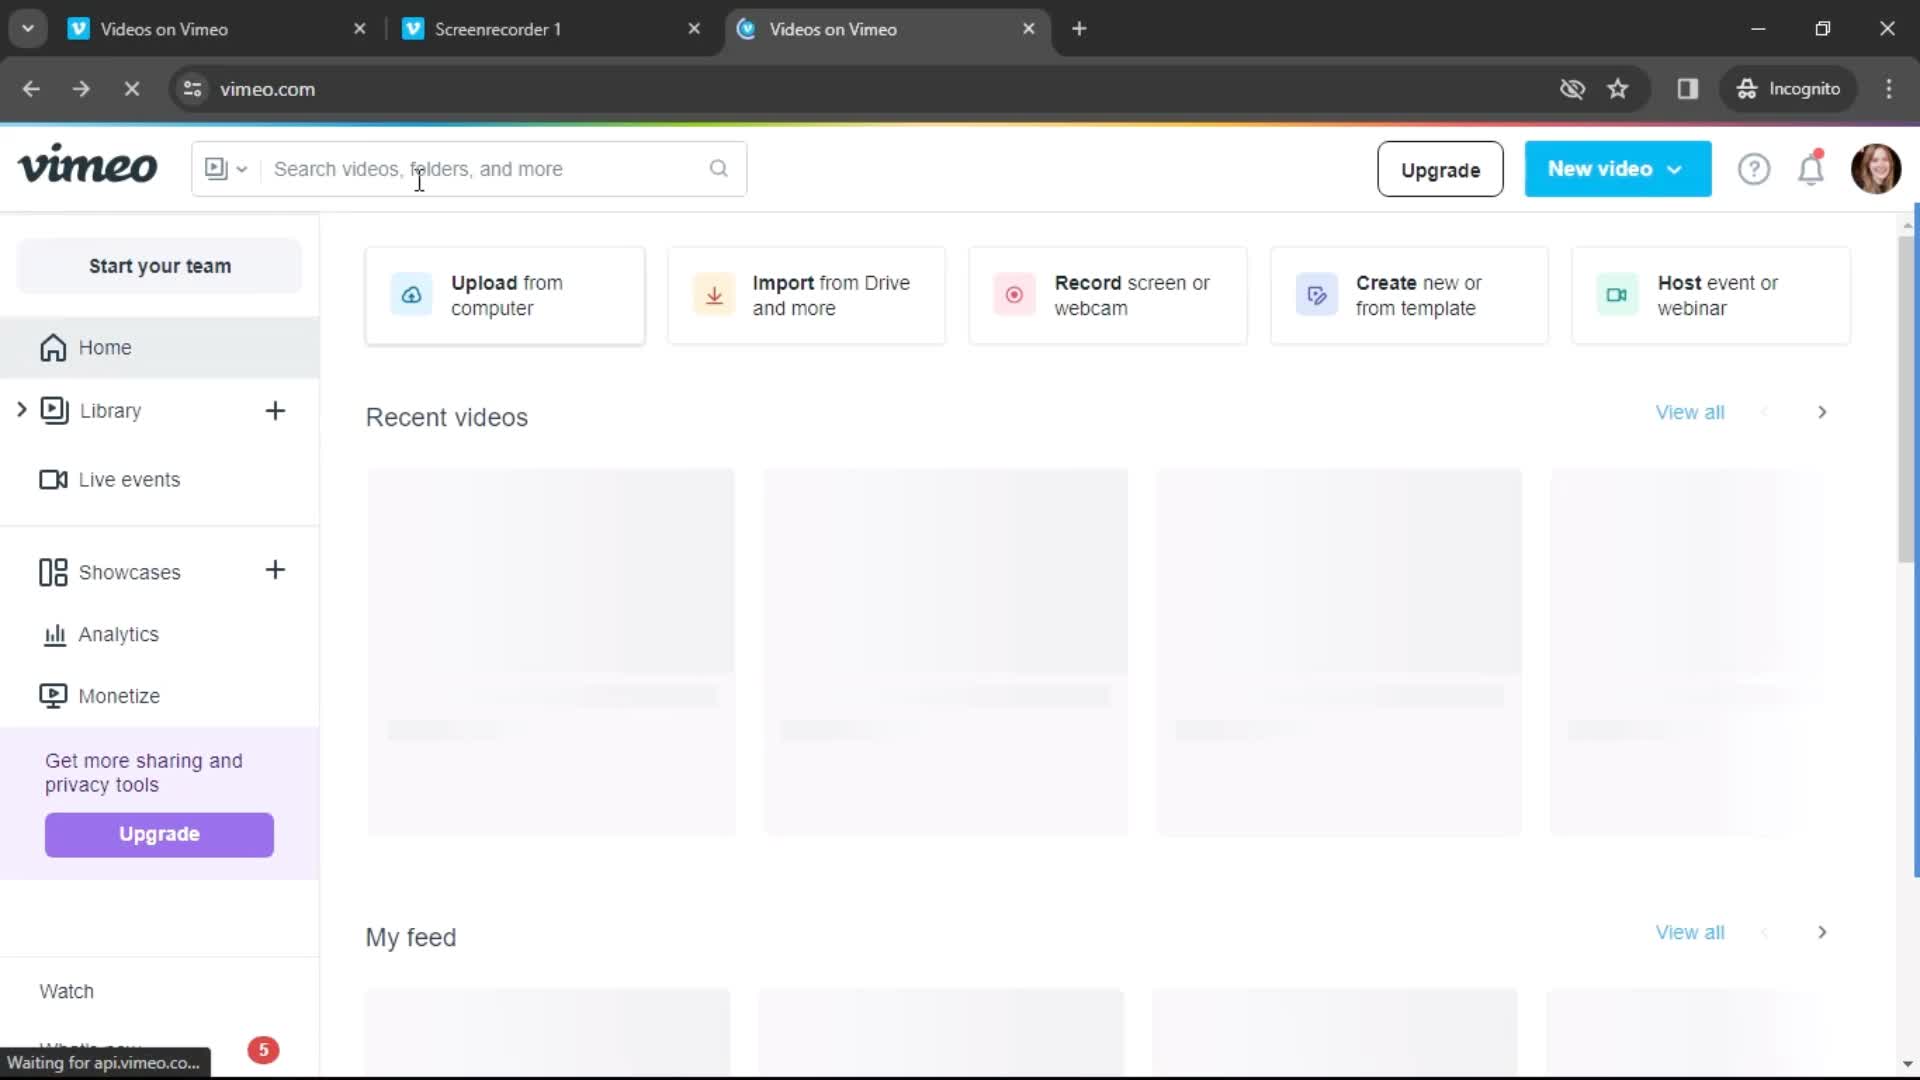Click the Library play icon
The width and height of the screenshot is (1920, 1080).
54,410
